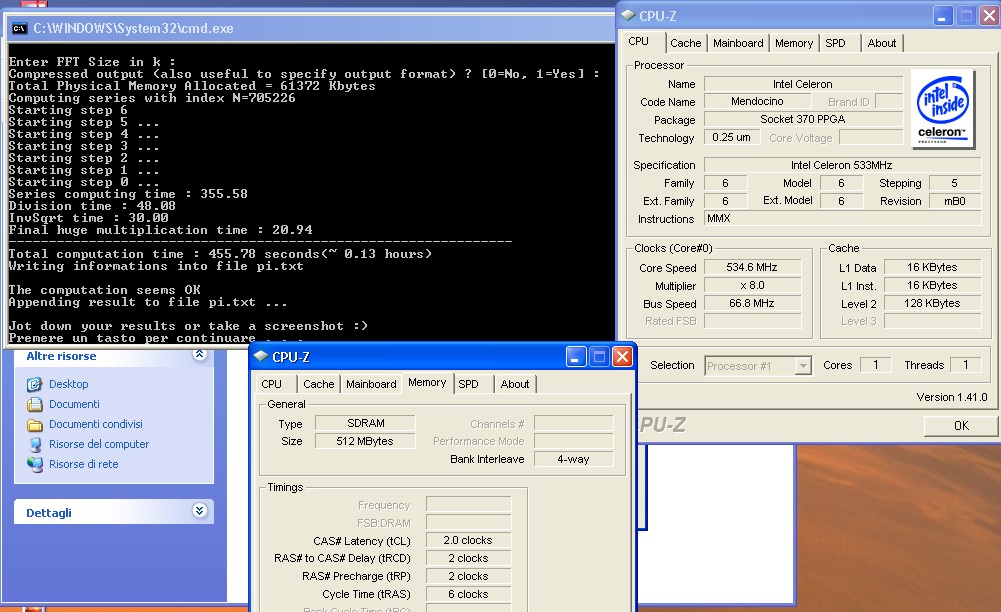Click the Bus Speed value 66.8 MHz

[752, 303]
